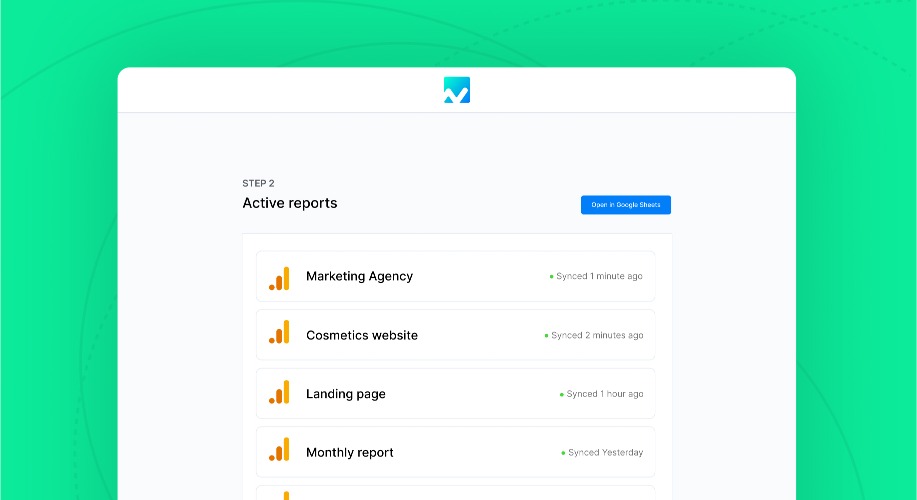Click the analytics icon beside Landing page
917x500 pixels.
279,392
